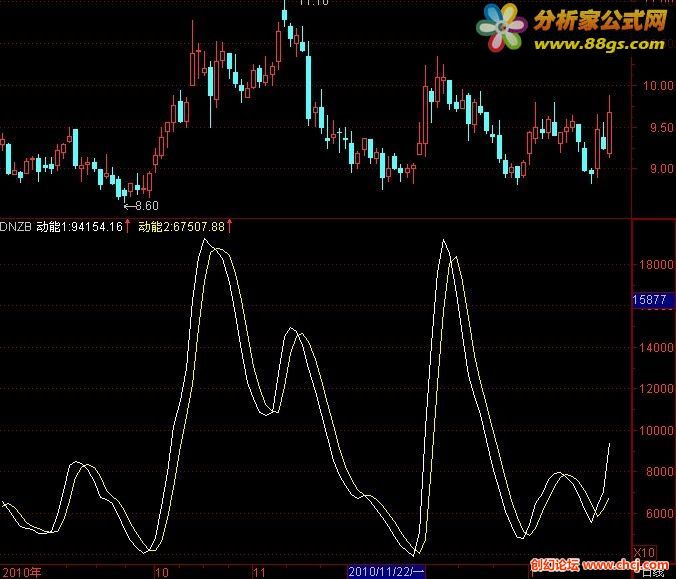Select the 动能1:94154.16 indicator value
This screenshot has width=676, height=579.
click(x=80, y=226)
